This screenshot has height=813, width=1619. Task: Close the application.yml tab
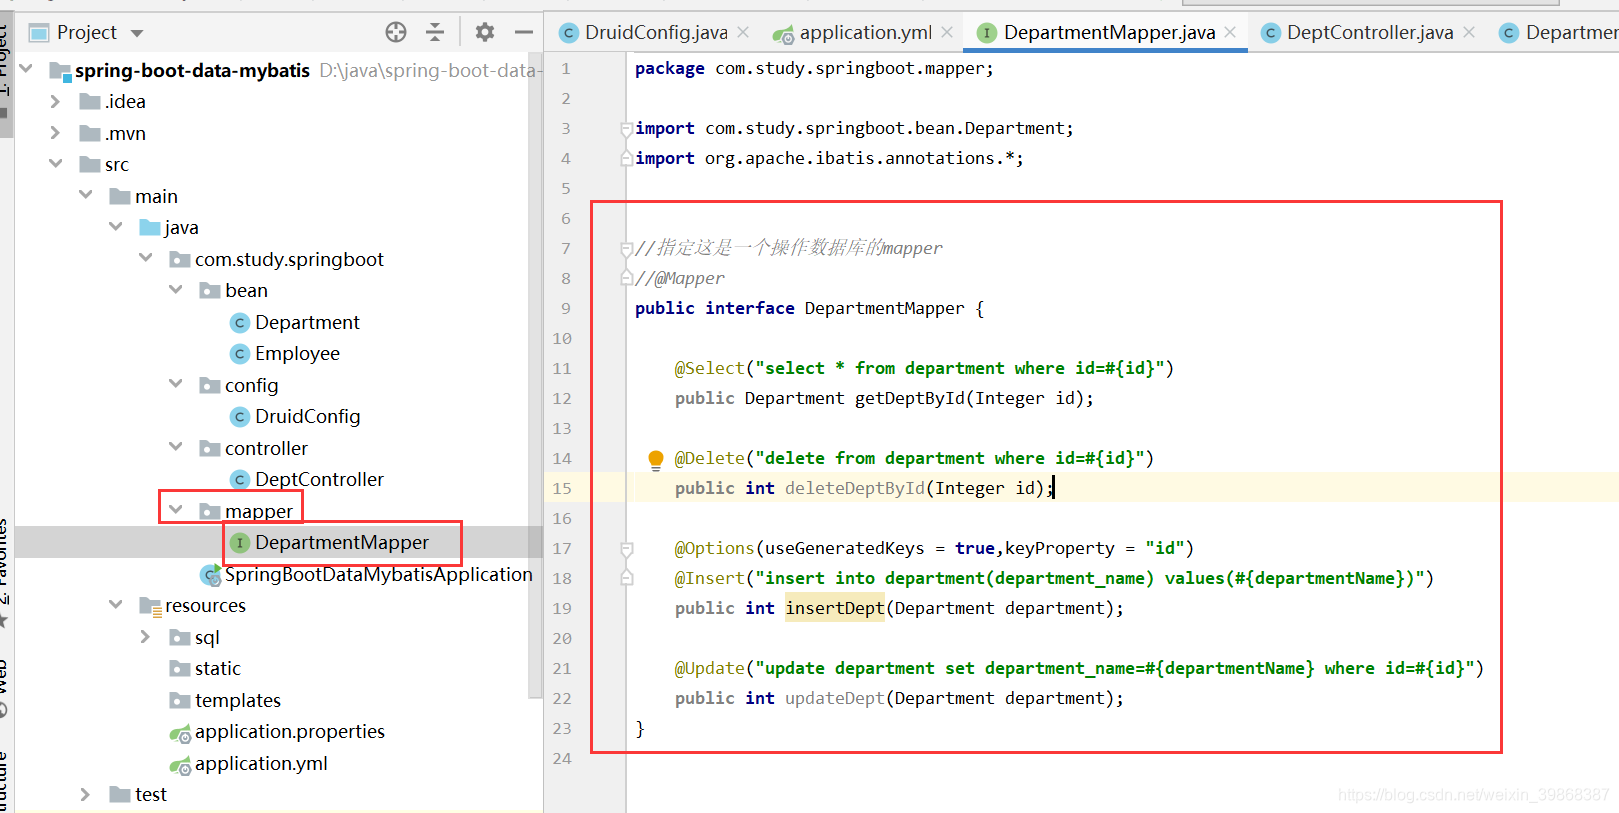point(947,32)
